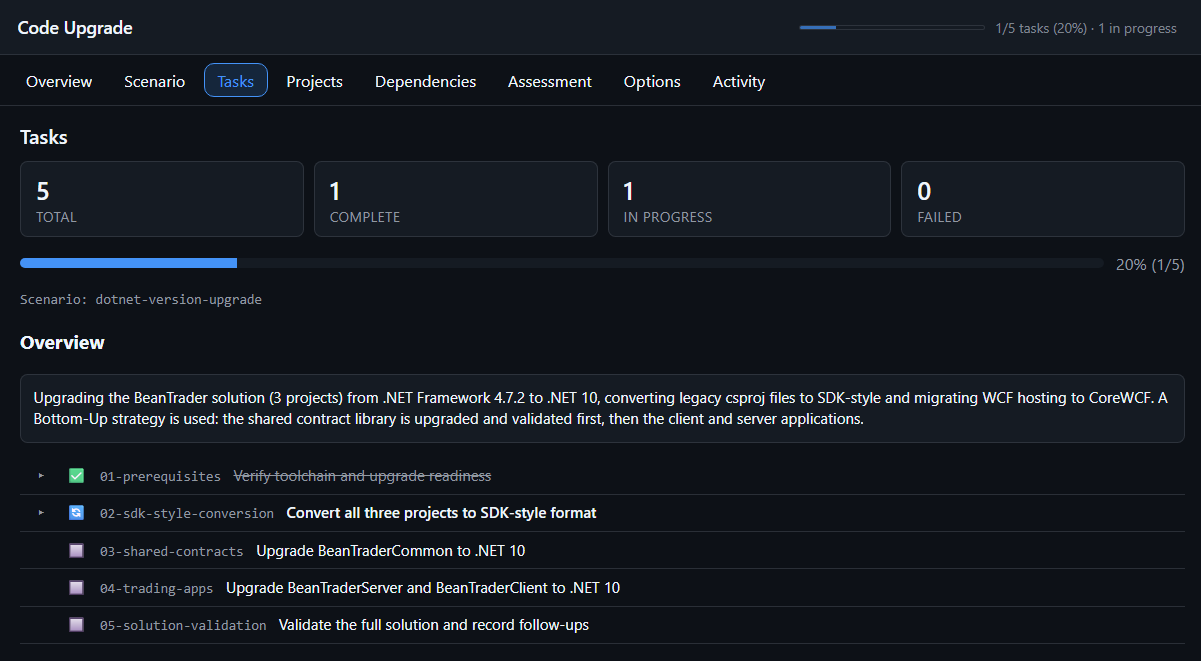Click the 05-solution-validation task id
The image size is (1201, 661).
click(183, 625)
